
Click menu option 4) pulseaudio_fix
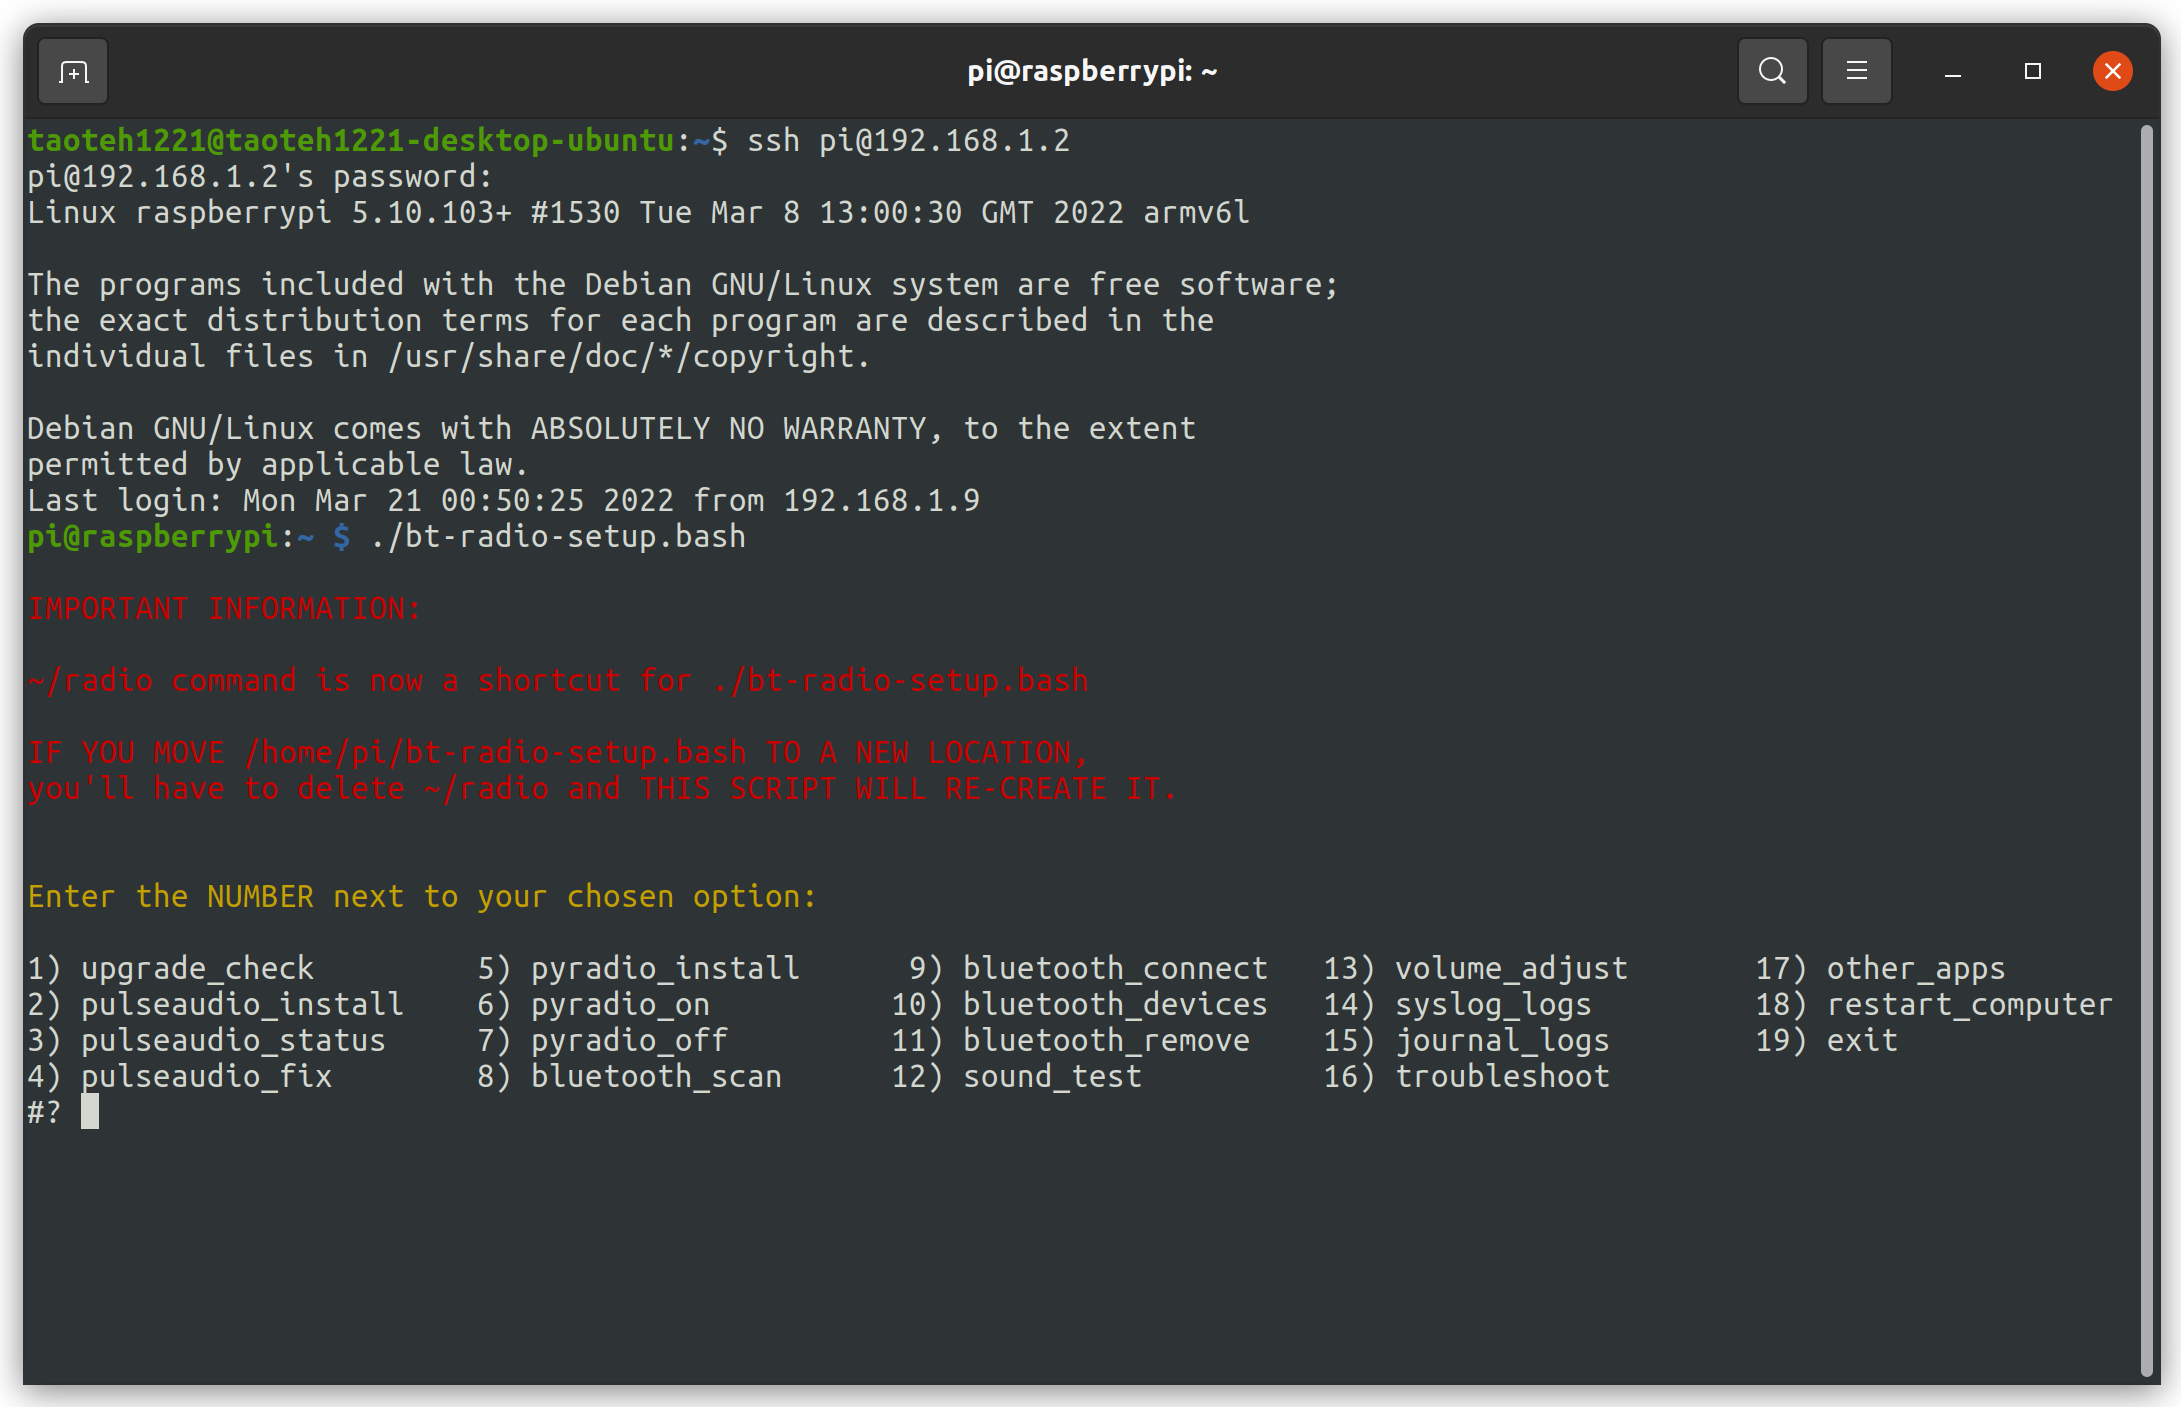tap(180, 1076)
